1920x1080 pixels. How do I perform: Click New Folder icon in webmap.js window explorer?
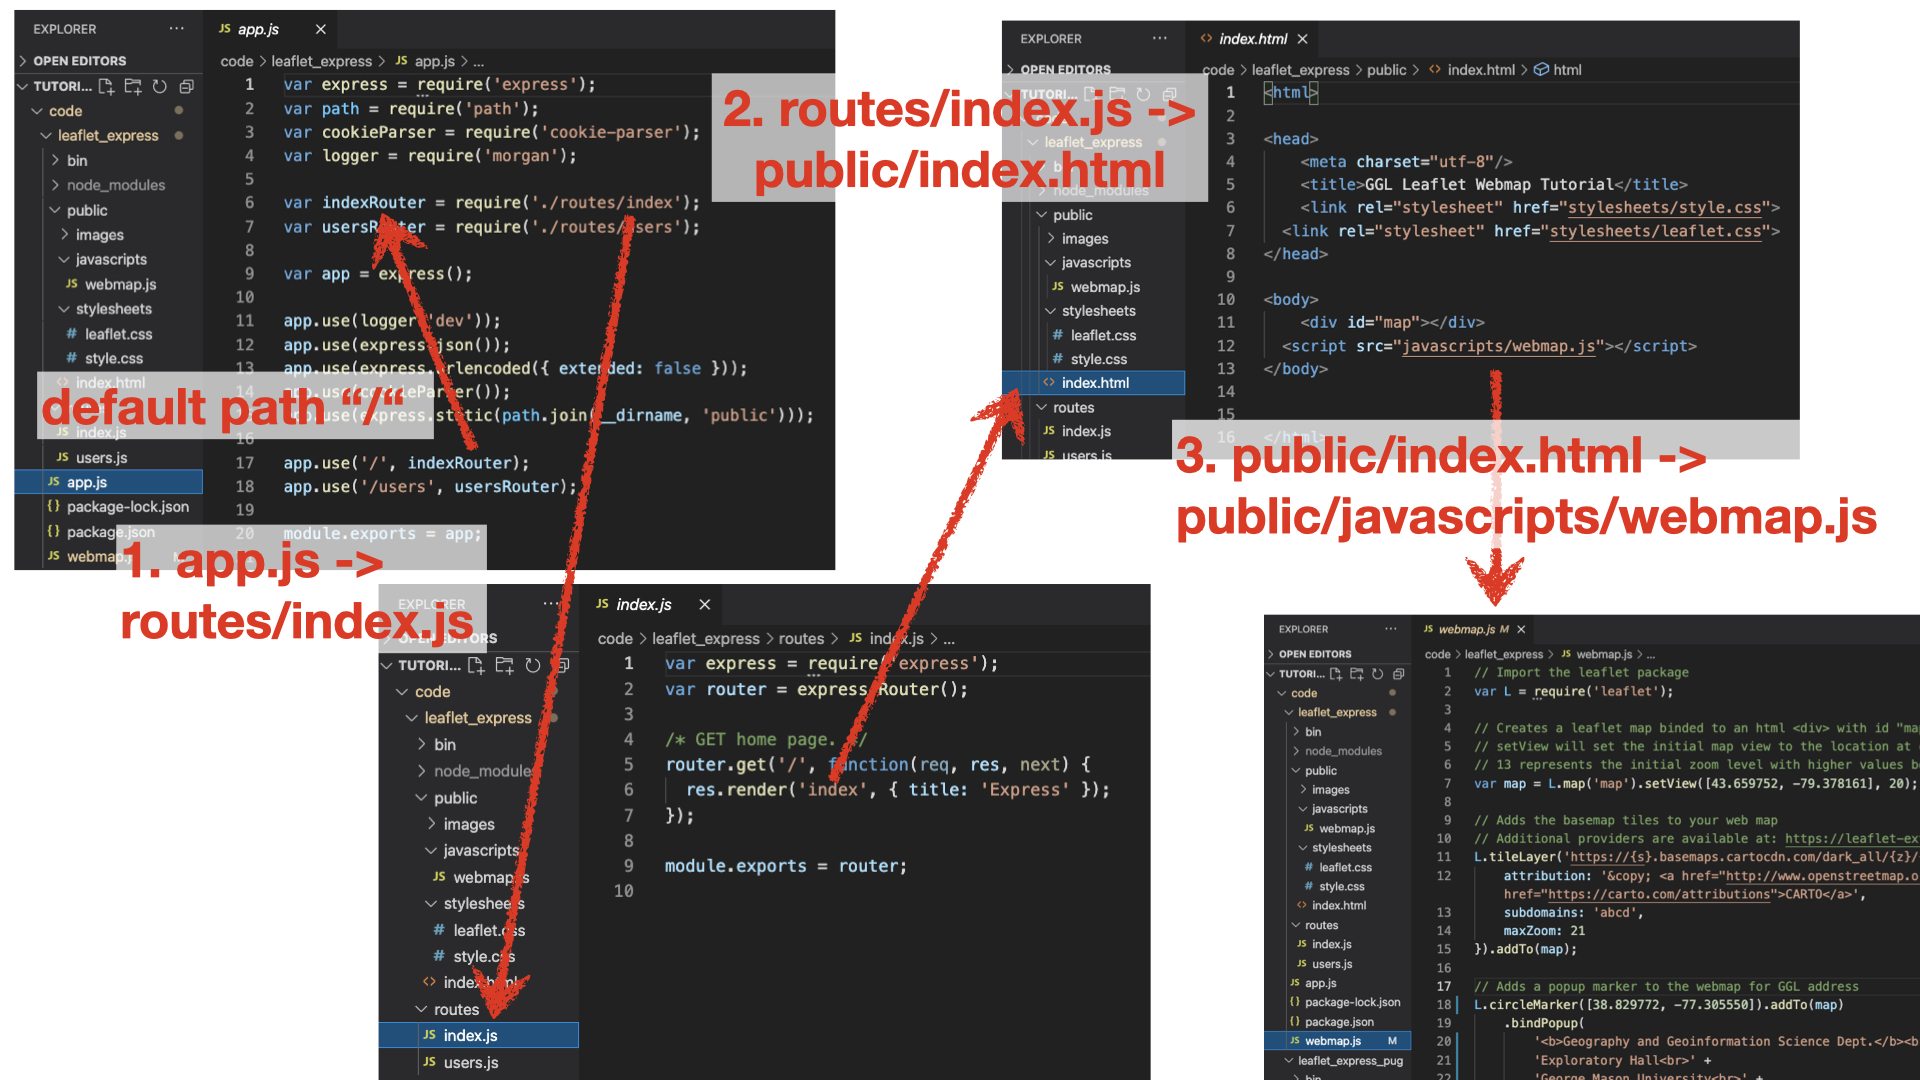click(1357, 674)
